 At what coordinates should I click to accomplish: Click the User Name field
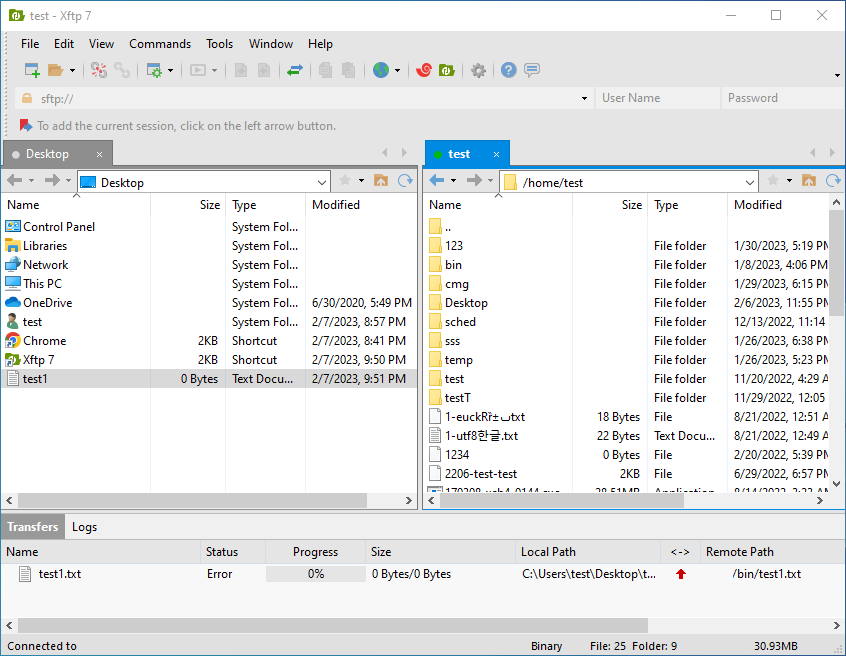[658, 98]
